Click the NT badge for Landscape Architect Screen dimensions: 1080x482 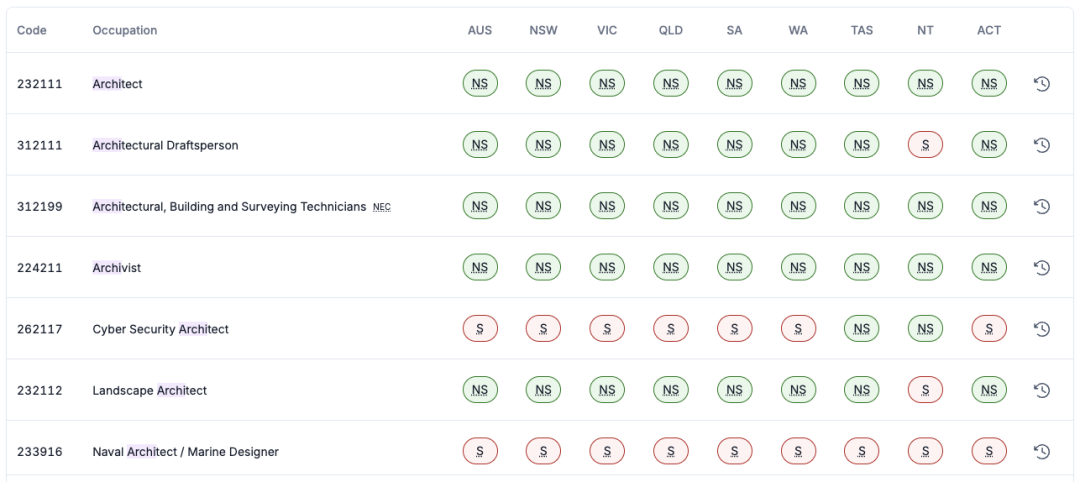click(925, 390)
